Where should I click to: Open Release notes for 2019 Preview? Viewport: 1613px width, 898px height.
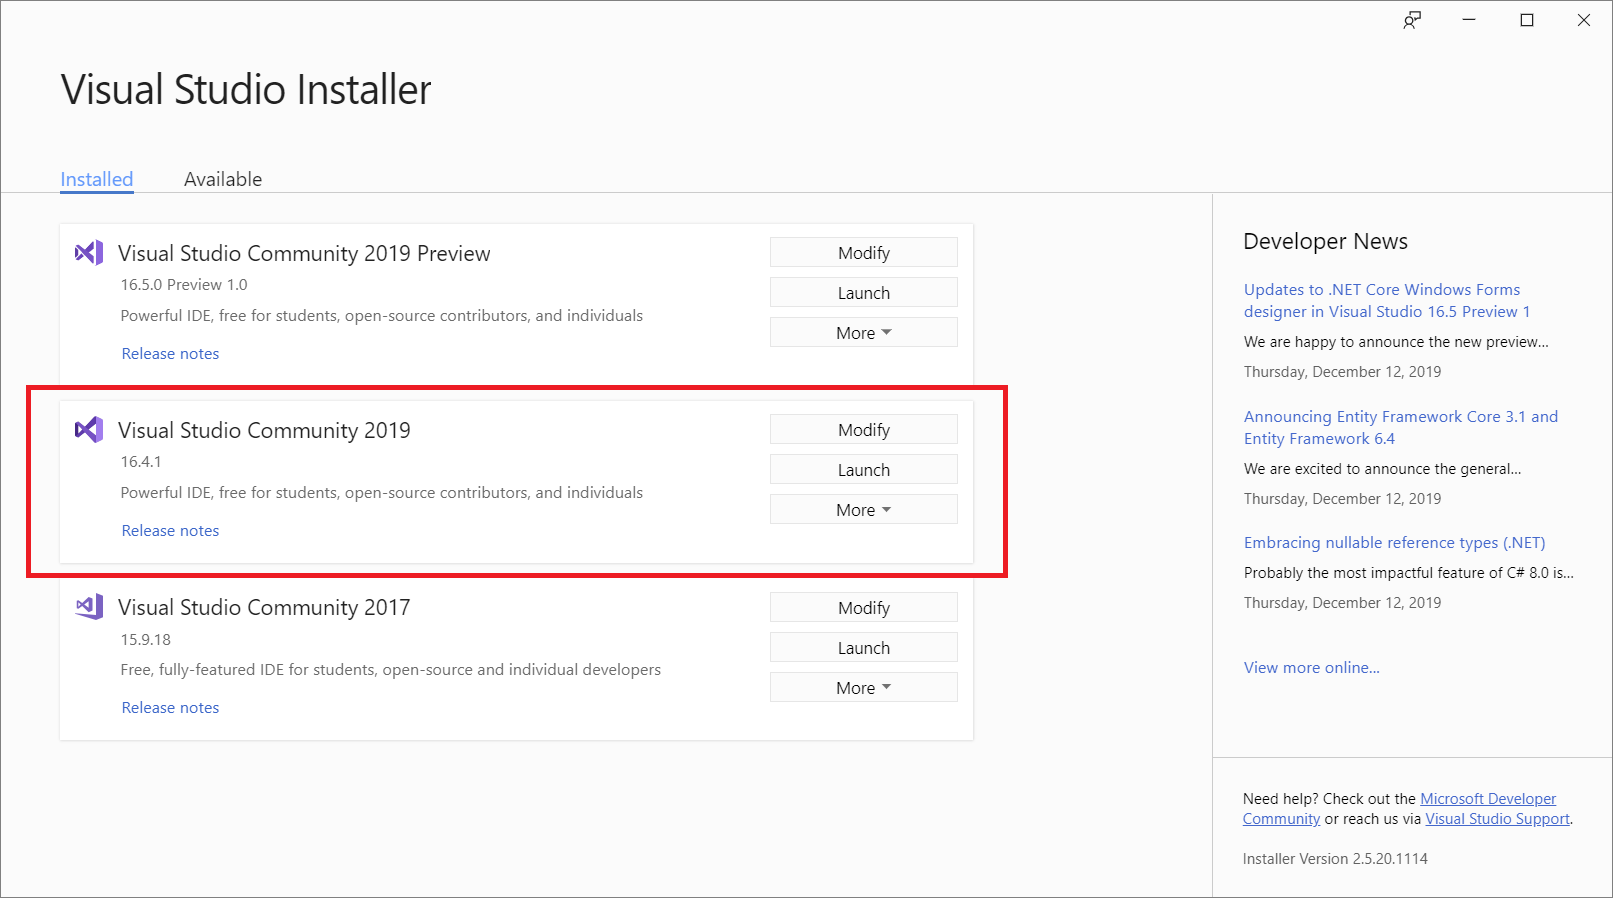(170, 354)
